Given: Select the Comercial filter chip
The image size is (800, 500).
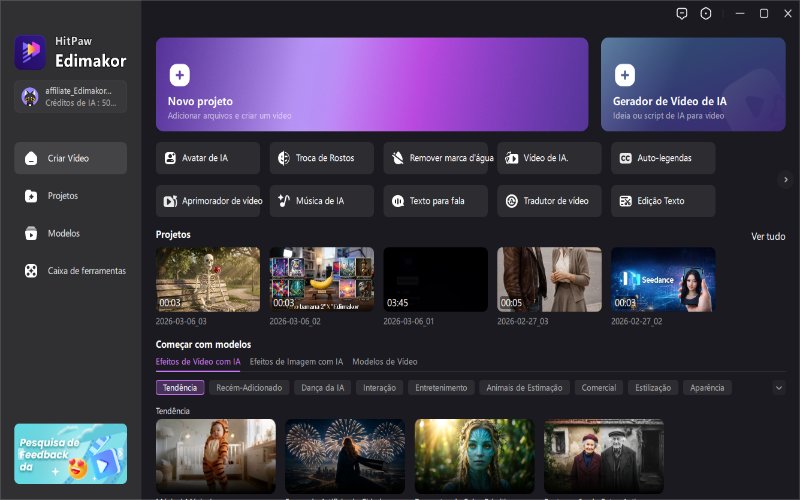Looking at the screenshot, I should (599, 388).
